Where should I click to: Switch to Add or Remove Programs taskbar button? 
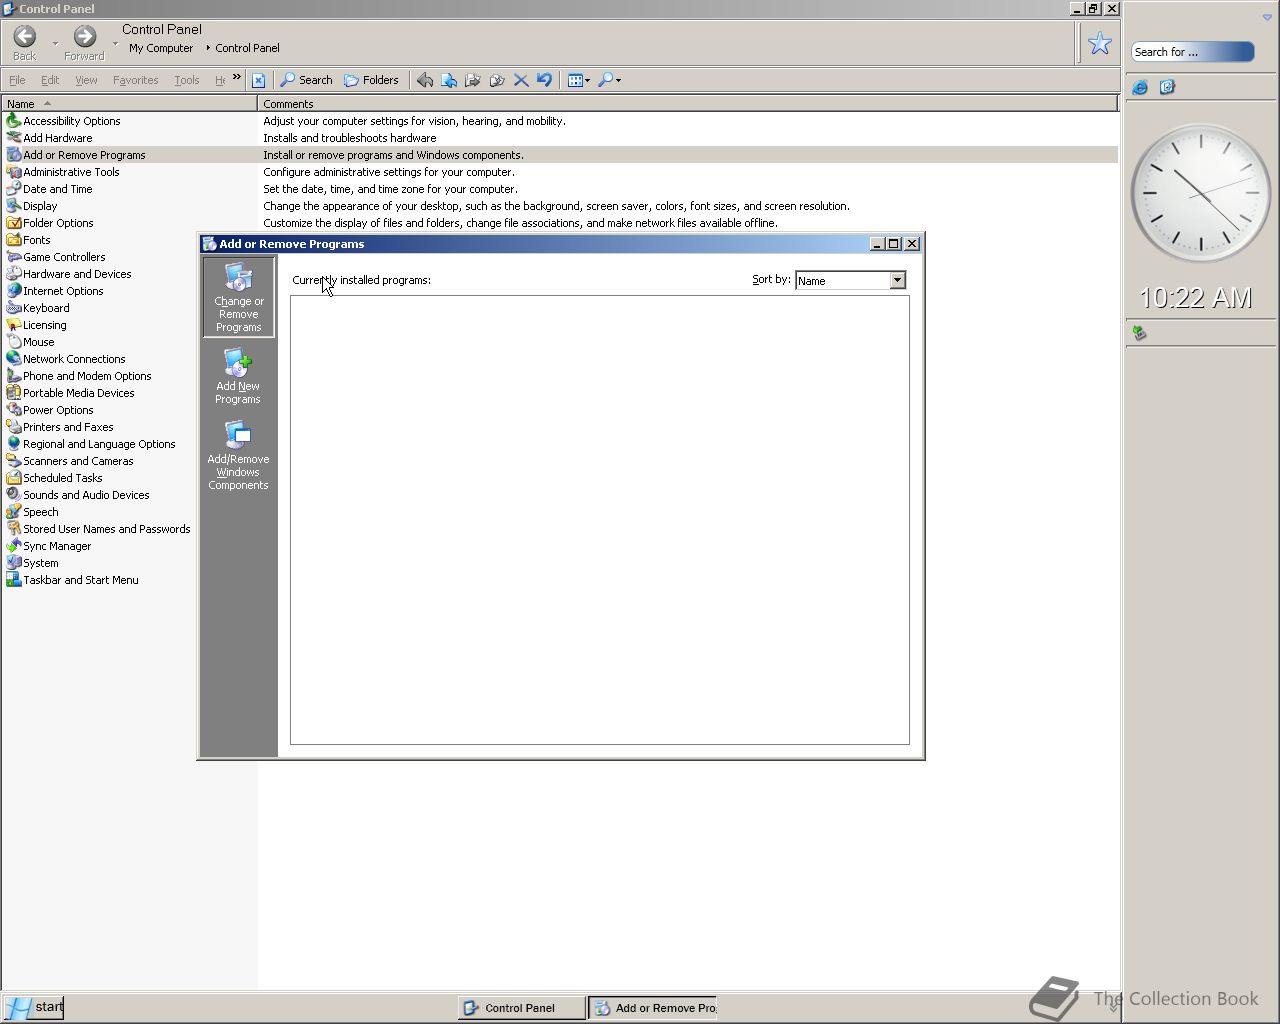(x=653, y=1008)
